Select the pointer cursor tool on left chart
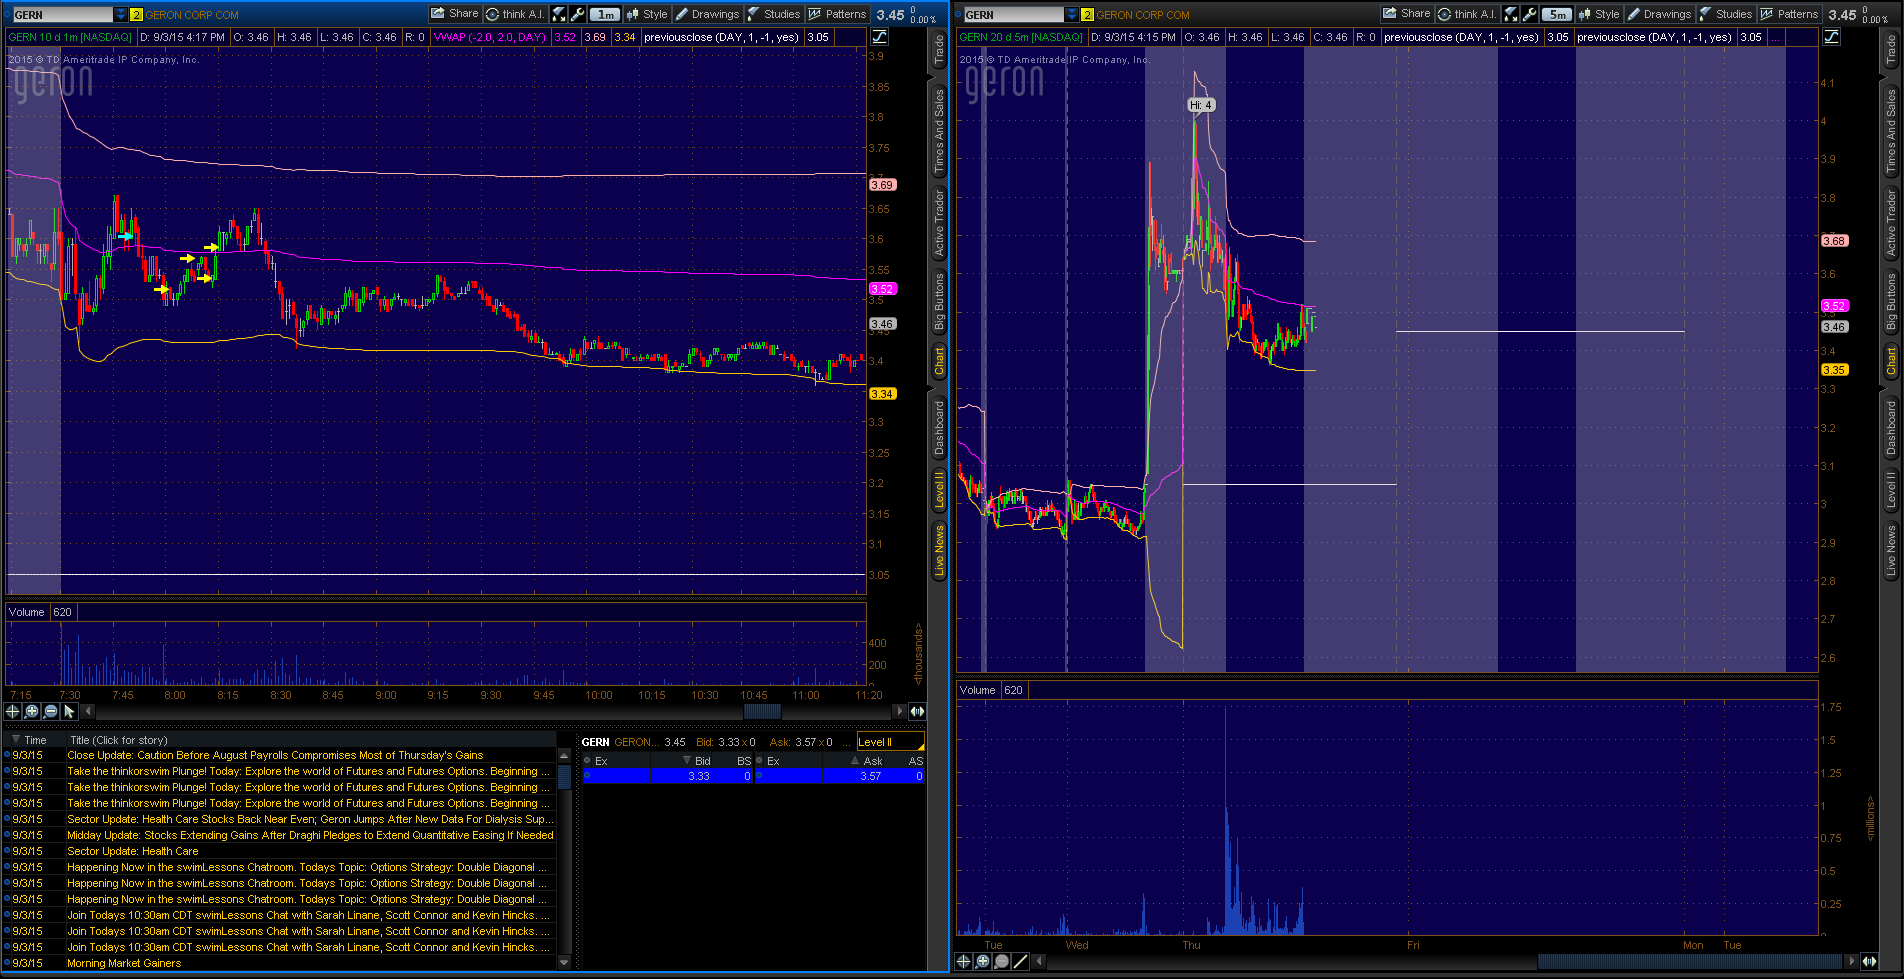Viewport: 1904px width, 979px height. click(70, 711)
